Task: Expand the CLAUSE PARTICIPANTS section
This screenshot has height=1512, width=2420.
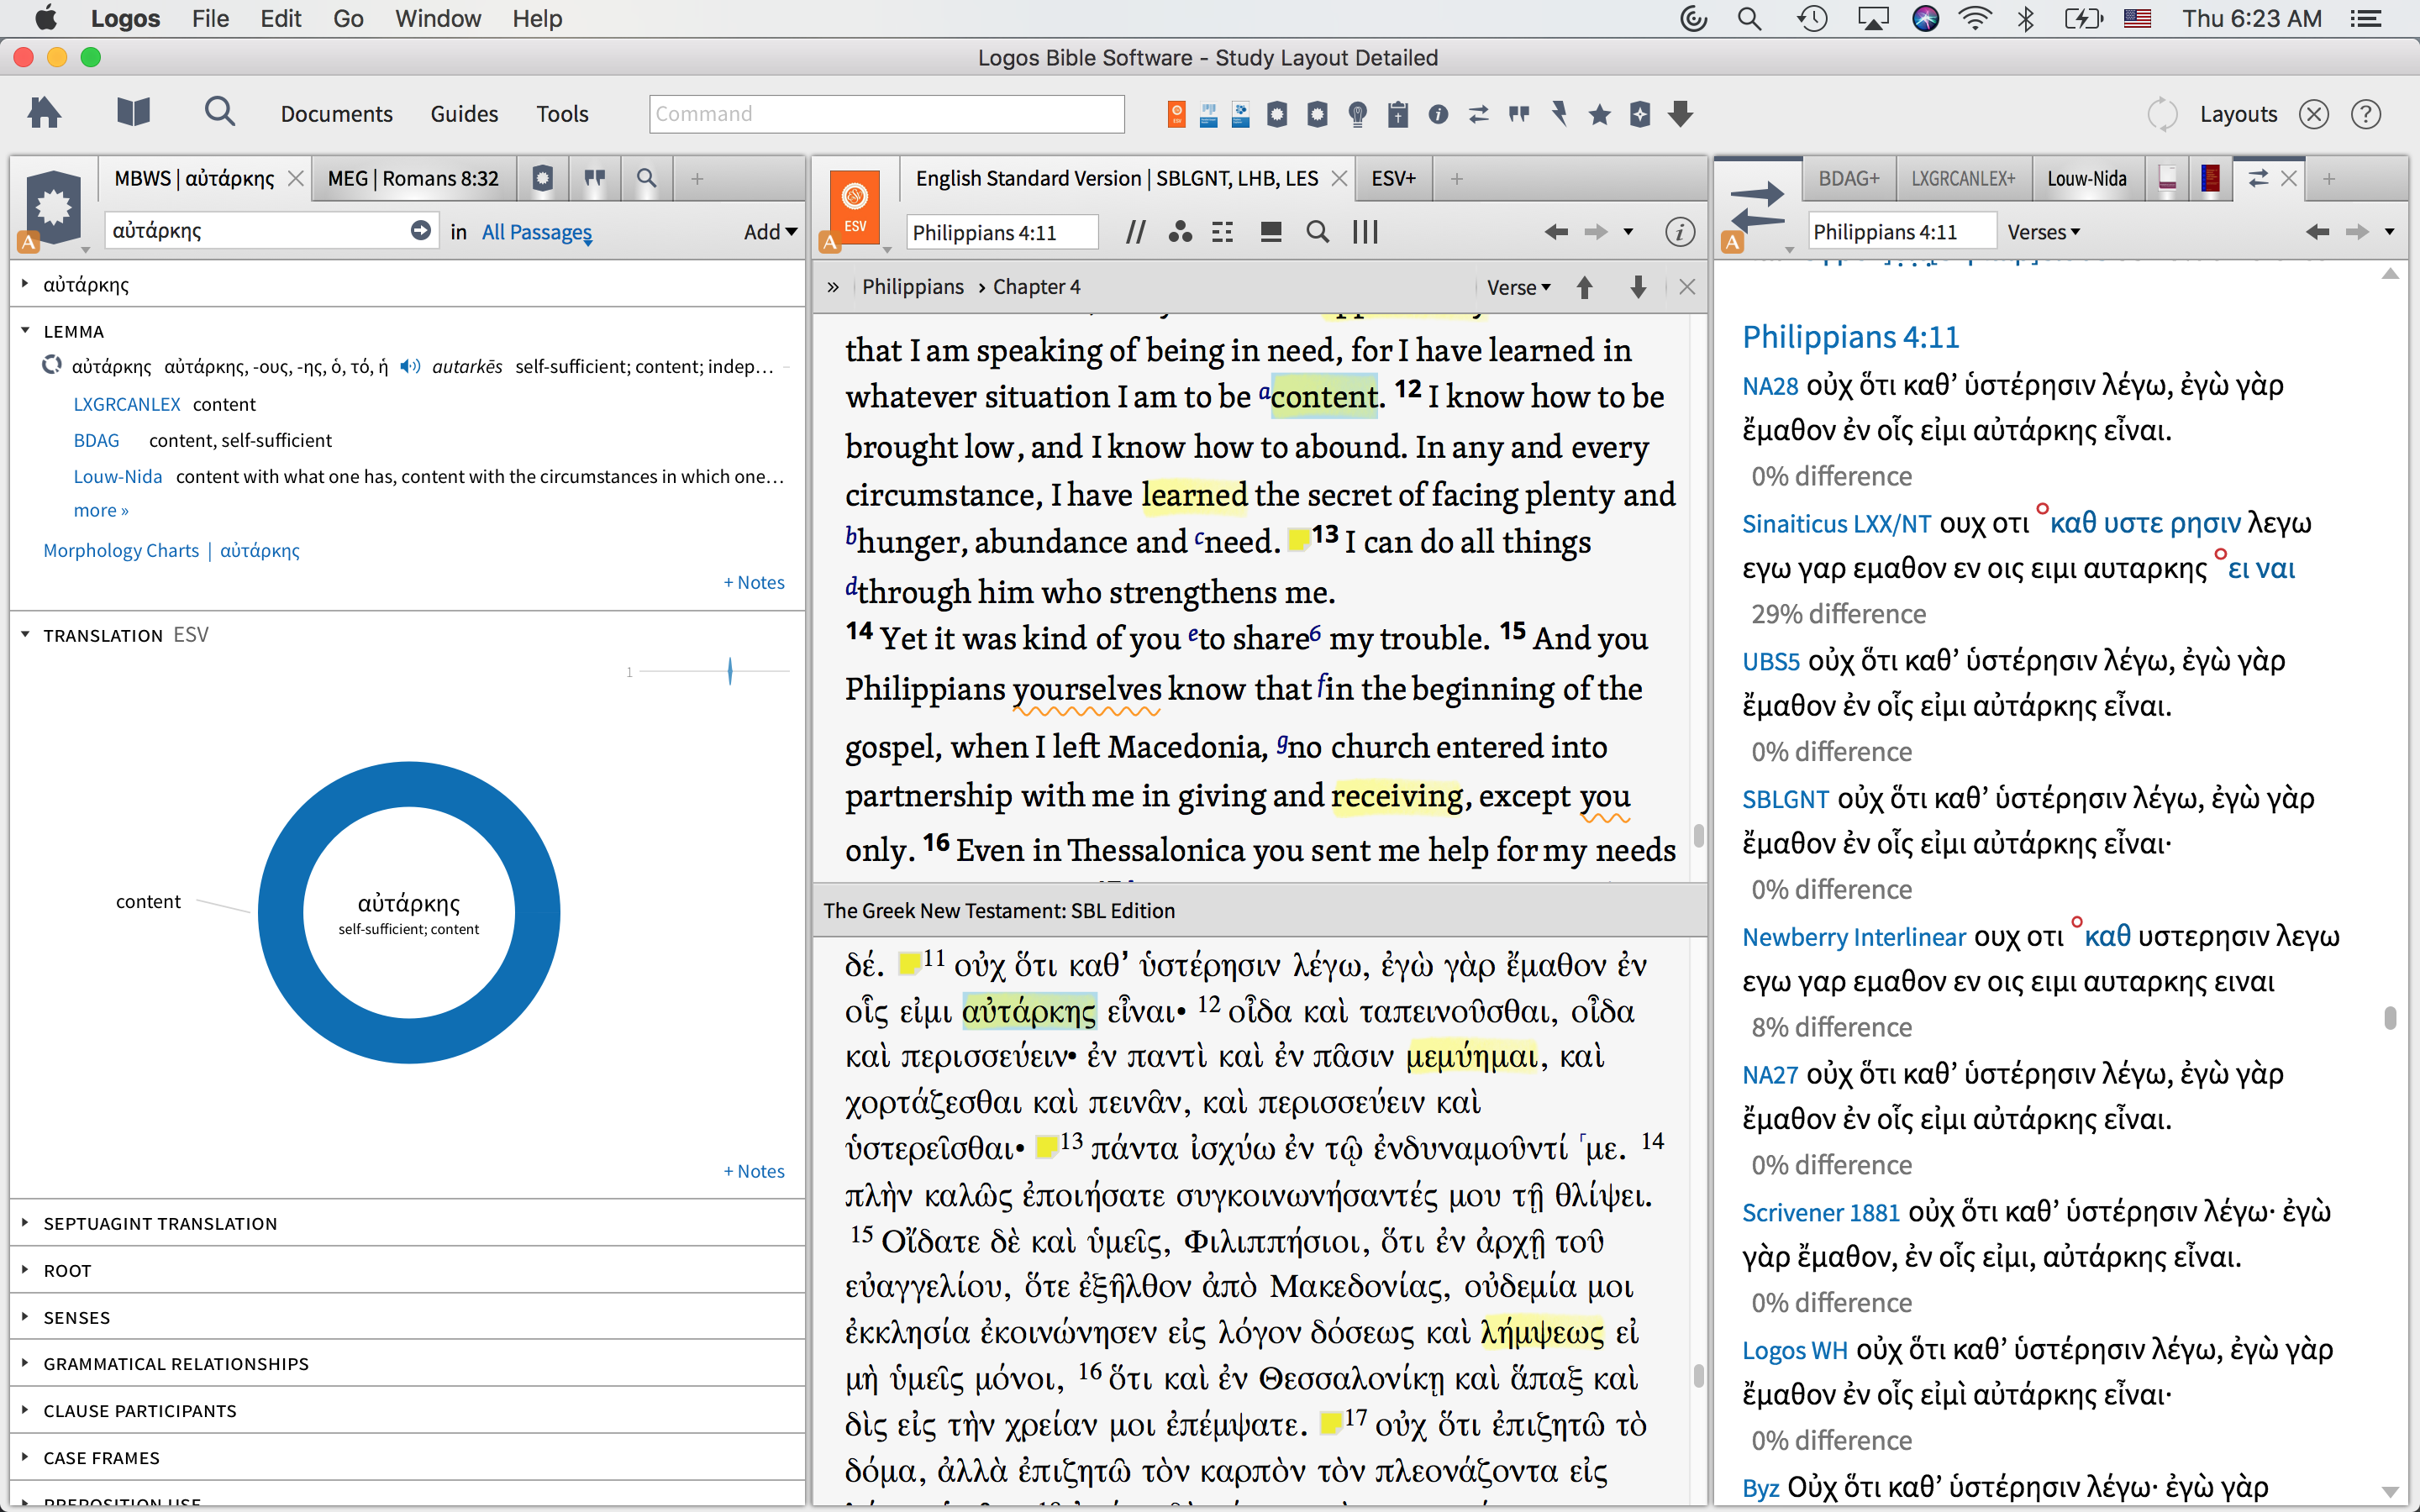Action: tap(25, 1409)
